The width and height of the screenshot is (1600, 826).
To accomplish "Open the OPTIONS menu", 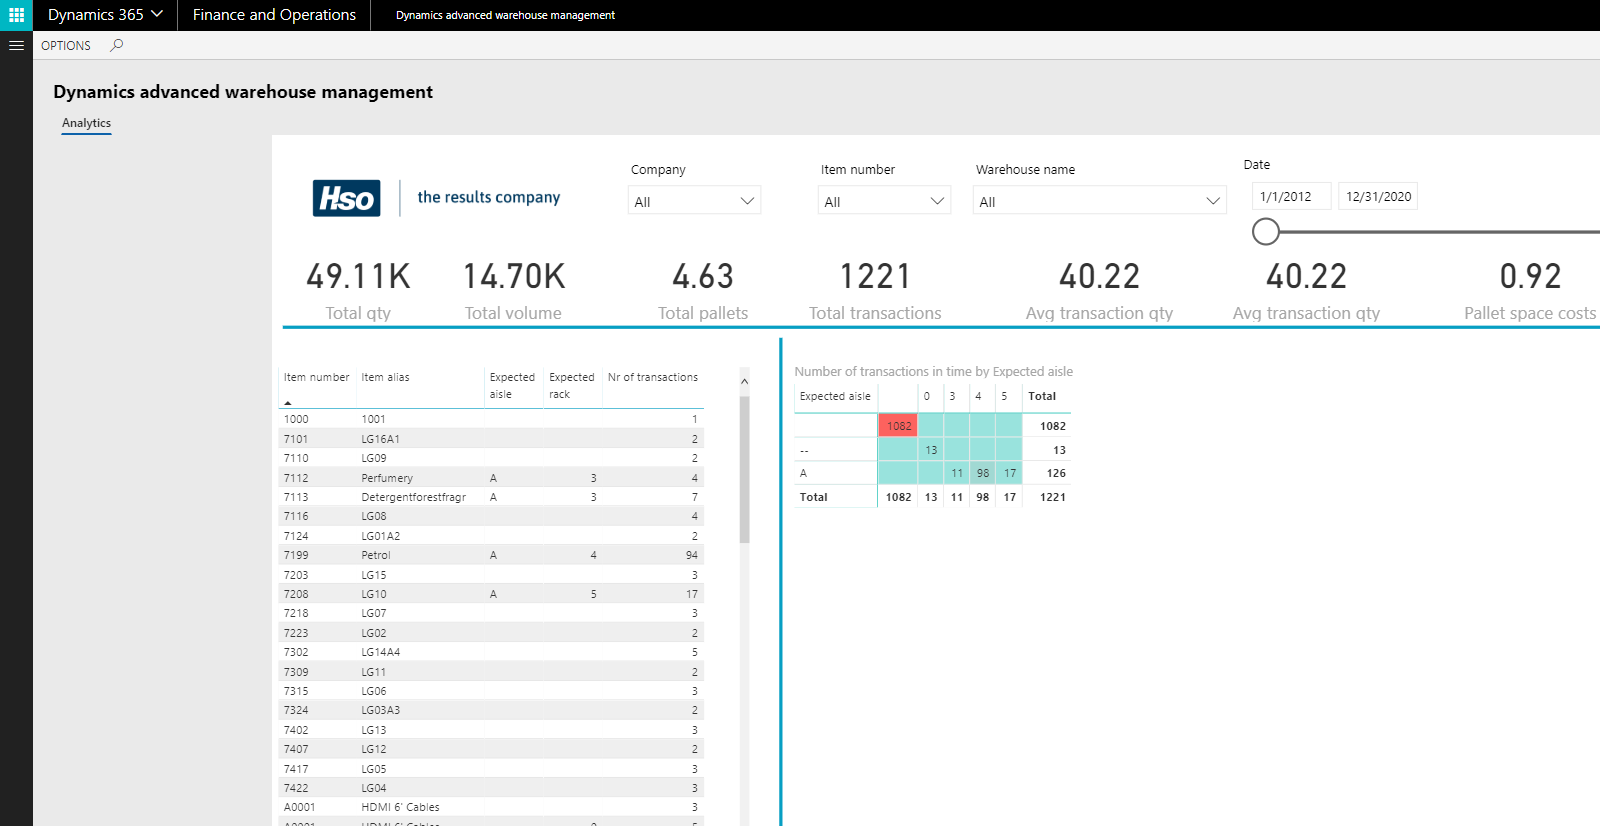I will 66,45.
